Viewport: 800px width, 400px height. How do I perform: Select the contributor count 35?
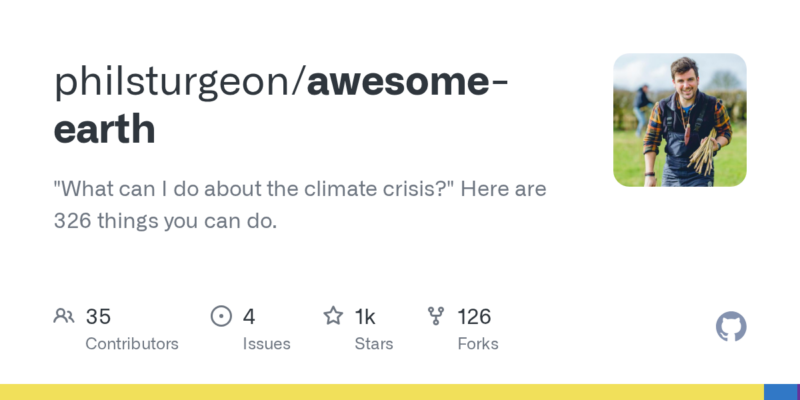point(98,317)
